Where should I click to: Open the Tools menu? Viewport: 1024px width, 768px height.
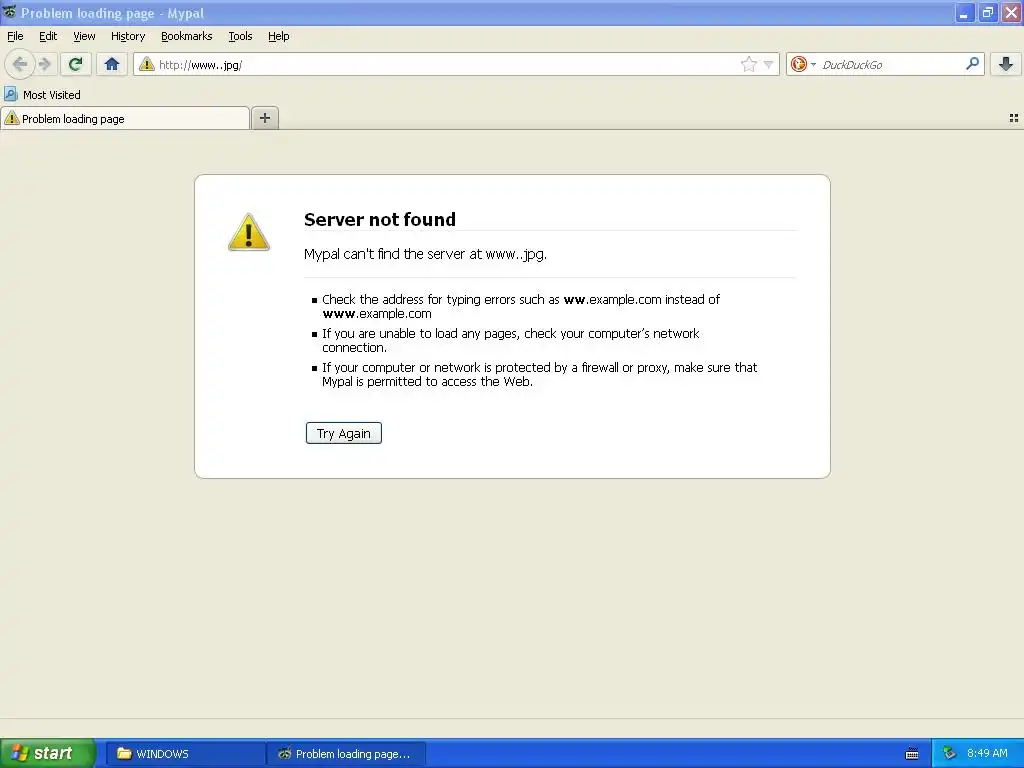(240, 36)
